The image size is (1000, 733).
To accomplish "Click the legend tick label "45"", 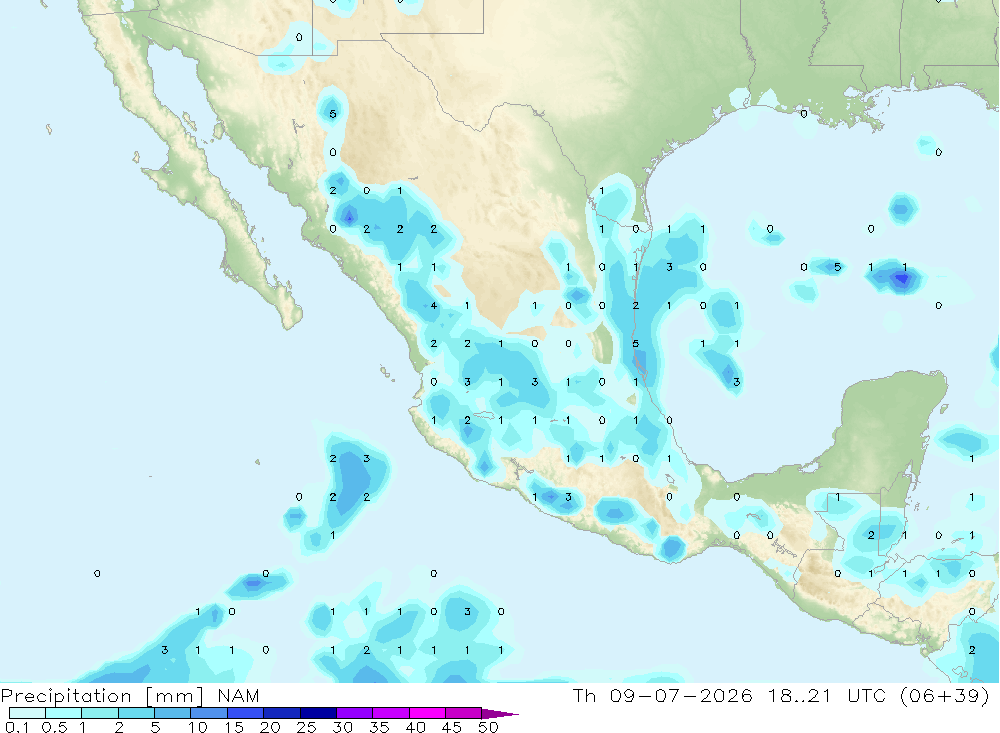I will [452, 727].
